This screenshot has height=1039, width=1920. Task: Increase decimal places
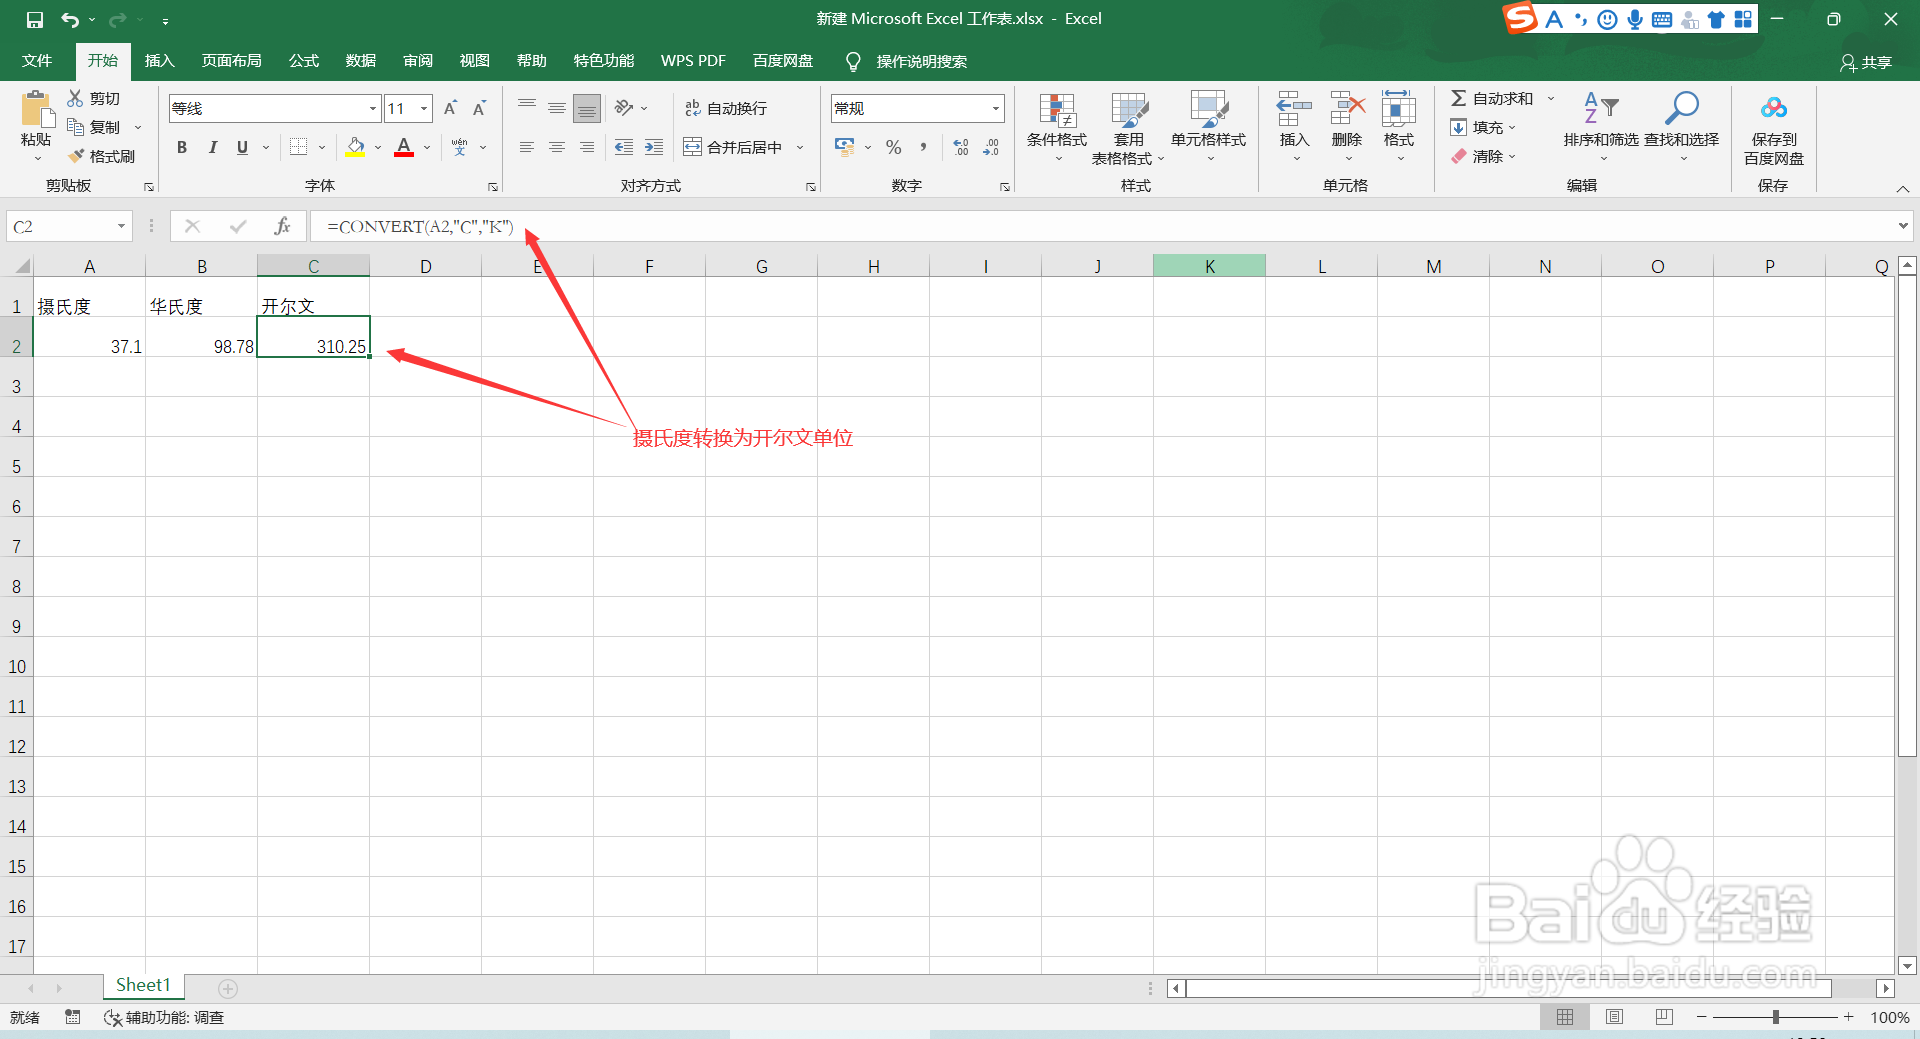pyautogui.click(x=961, y=147)
